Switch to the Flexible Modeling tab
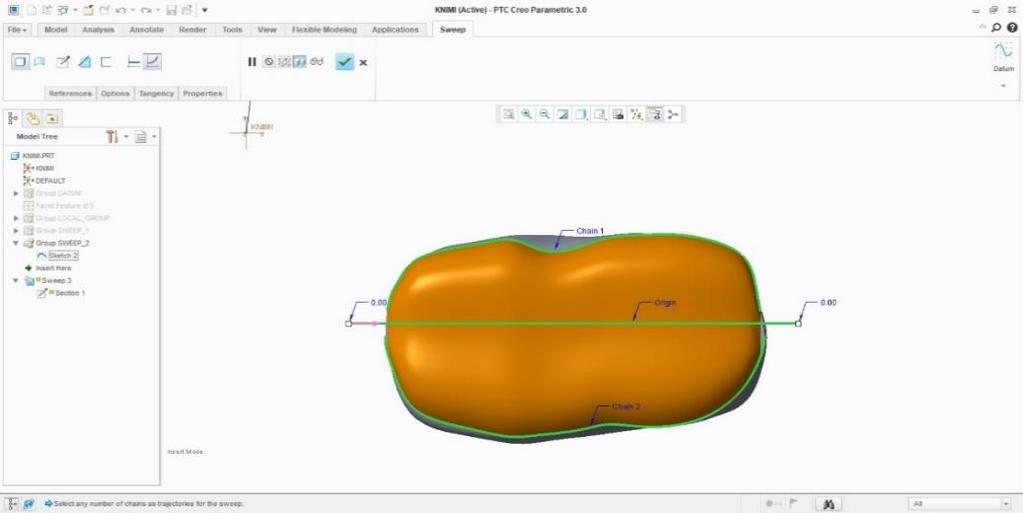 [324, 30]
